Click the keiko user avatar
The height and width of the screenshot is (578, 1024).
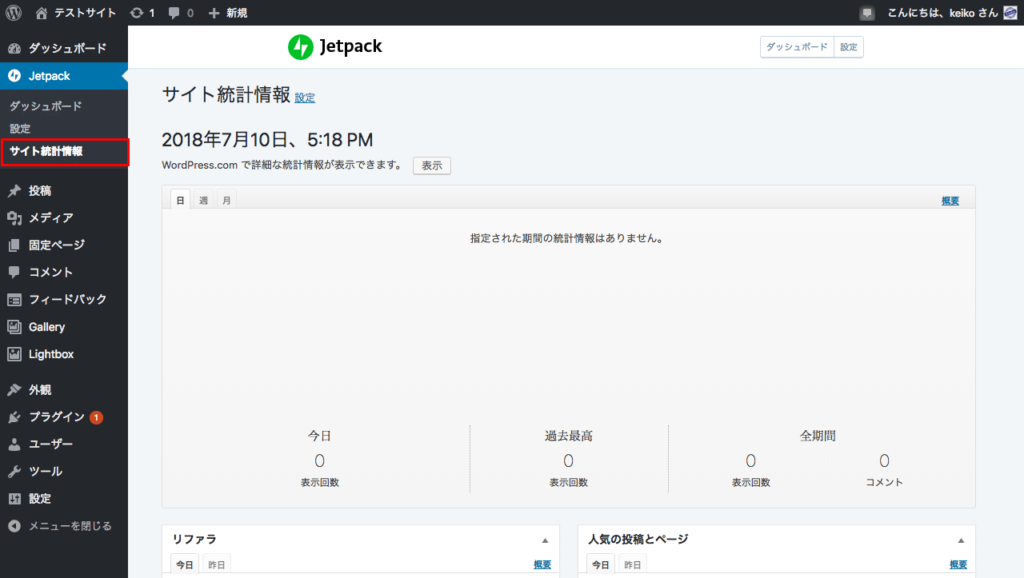pos(1010,12)
